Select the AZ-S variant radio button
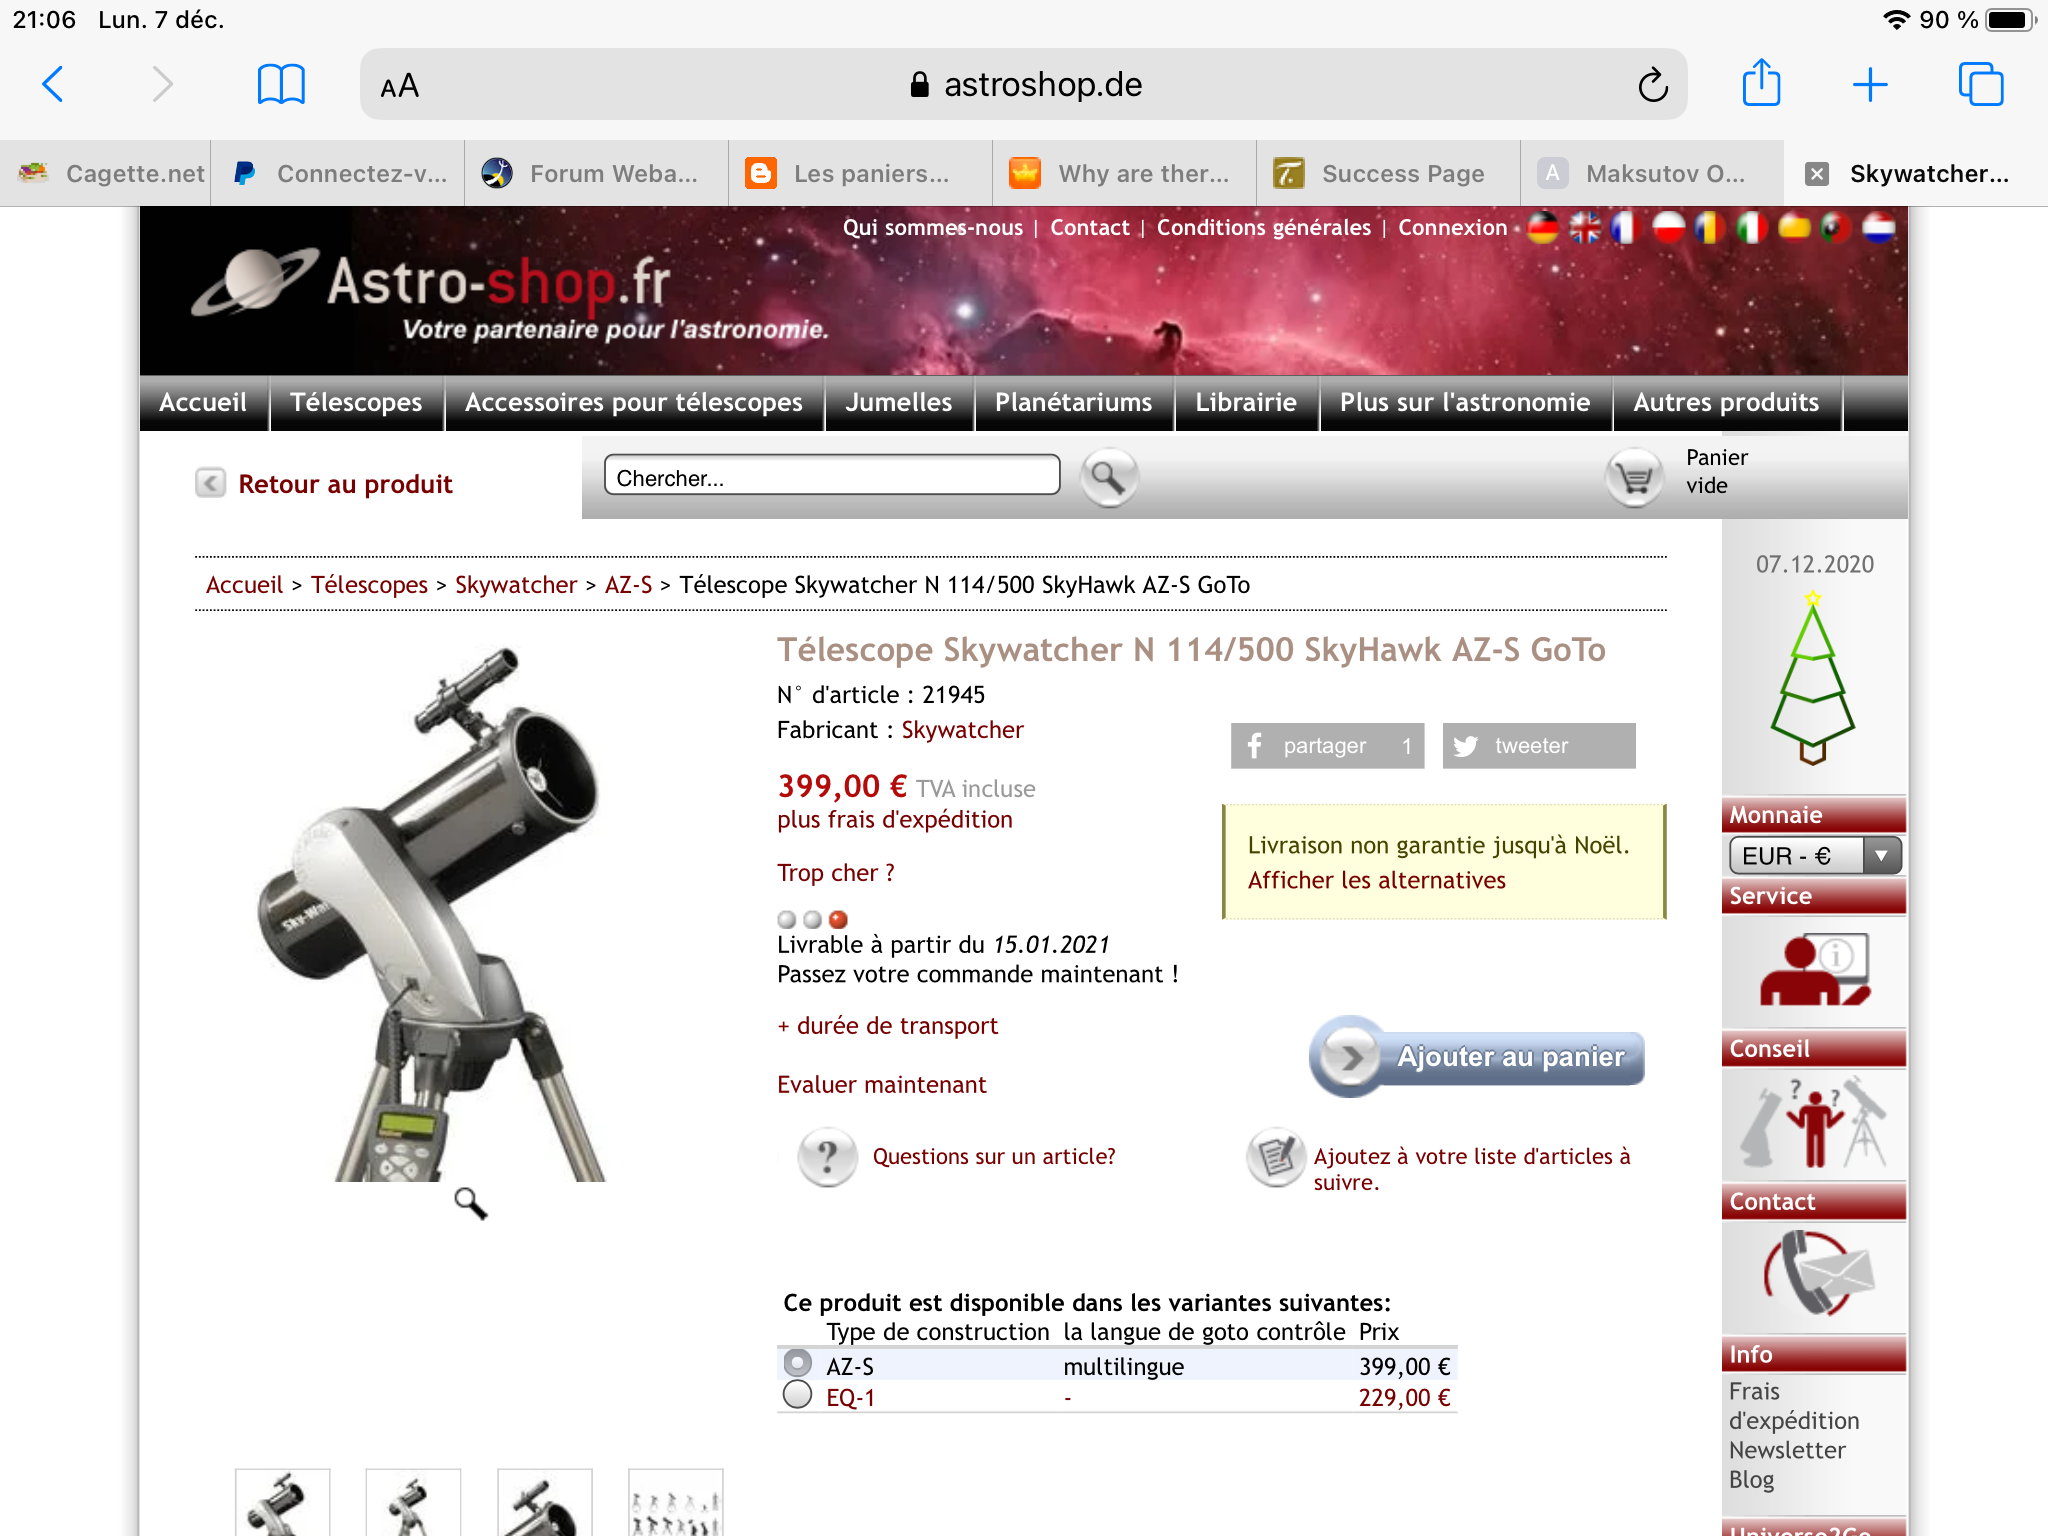 pyautogui.click(x=797, y=1364)
